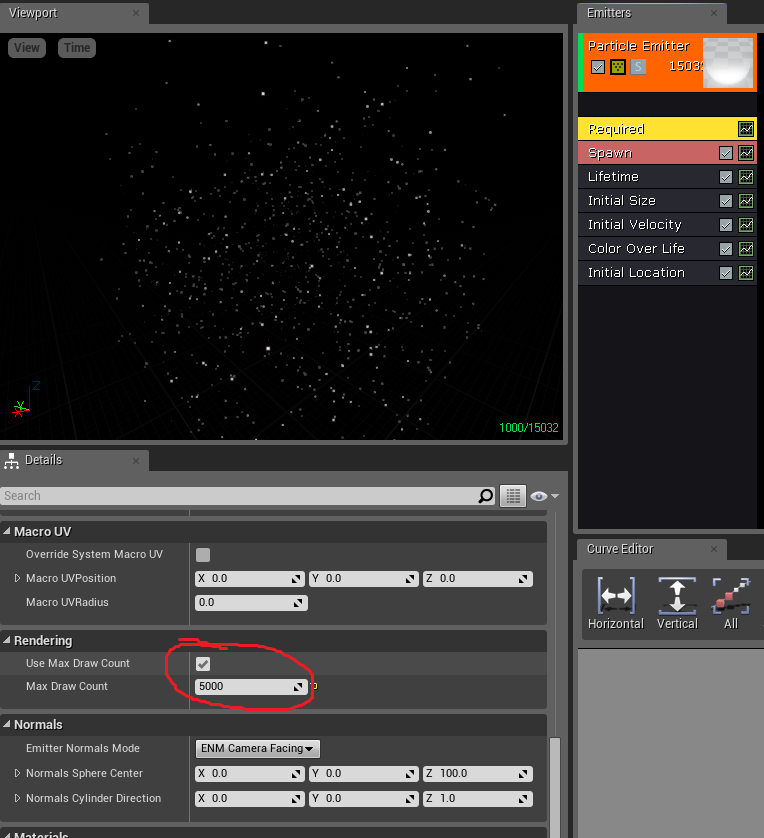The height and width of the screenshot is (838, 764).
Task: Expand Normals Cylinder Direction property
Action: (x=17, y=799)
